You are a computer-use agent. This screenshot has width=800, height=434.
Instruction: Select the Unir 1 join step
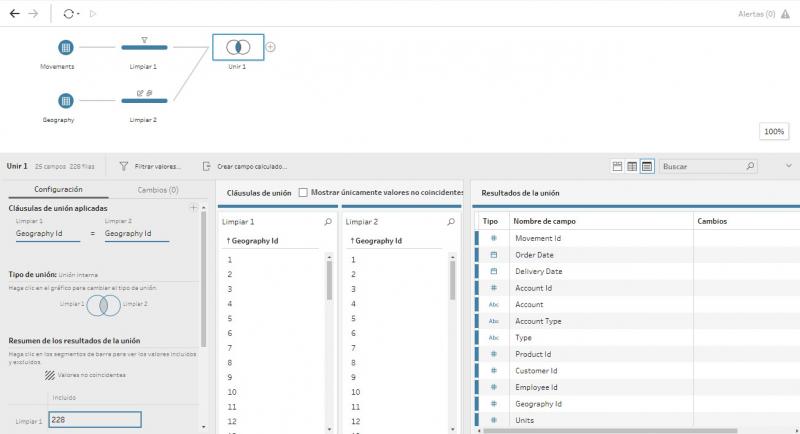coord(238,47)
